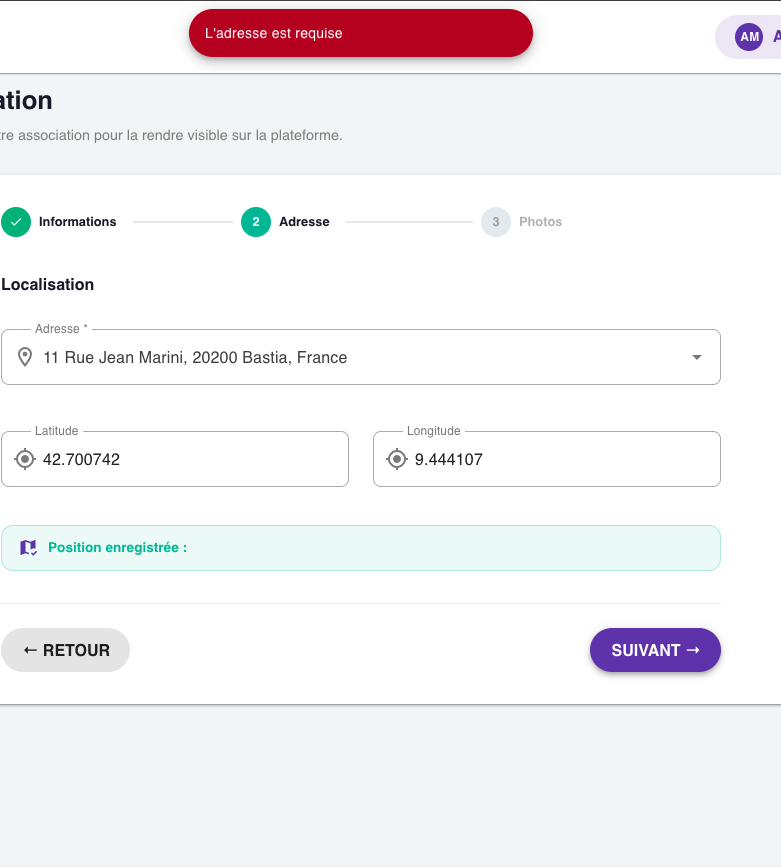
Task: Expand the Adresse dropdown arrow
Action: tap(697, 357)
